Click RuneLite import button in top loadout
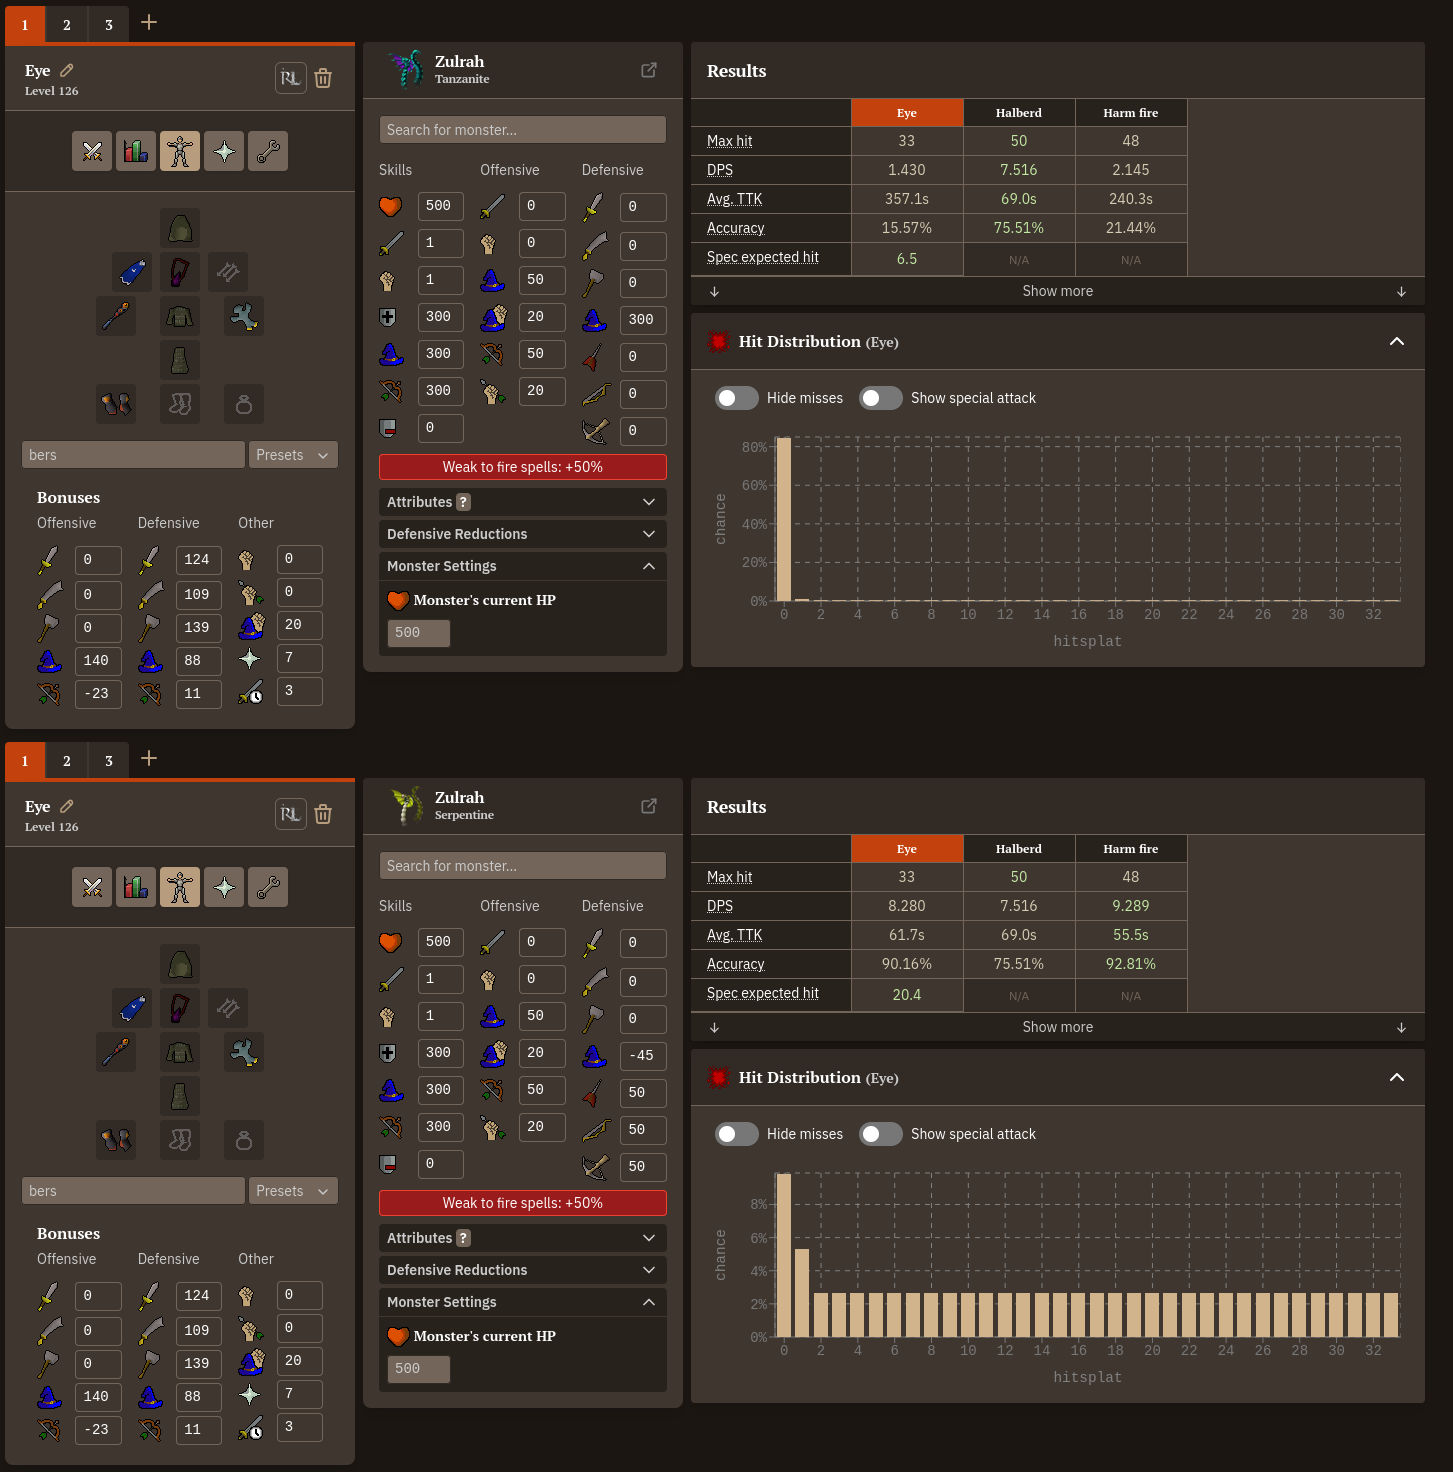Screen dimensions: 1453x1472 [x=290, y=78]
